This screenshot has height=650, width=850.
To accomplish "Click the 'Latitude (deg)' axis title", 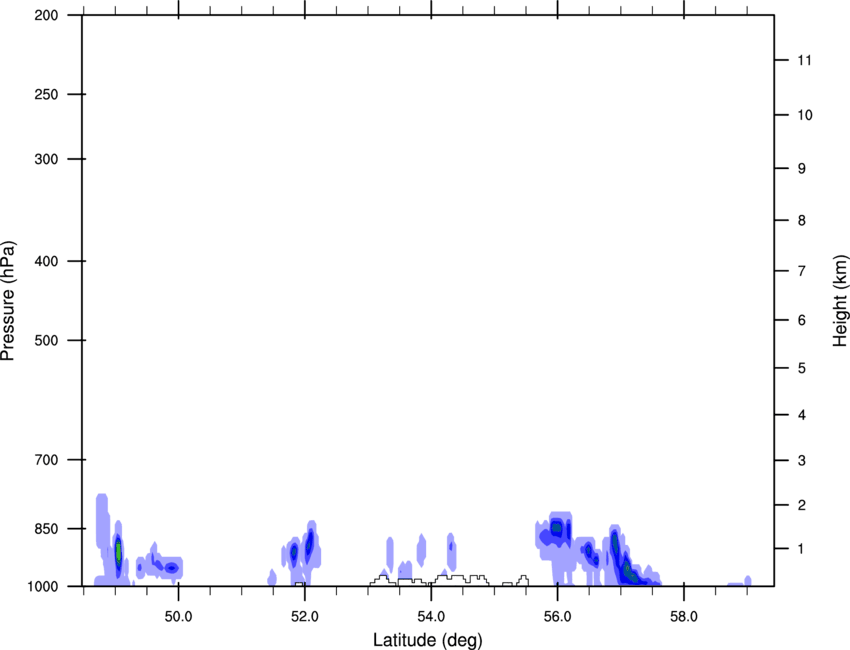I will click(x=428, y=640).
